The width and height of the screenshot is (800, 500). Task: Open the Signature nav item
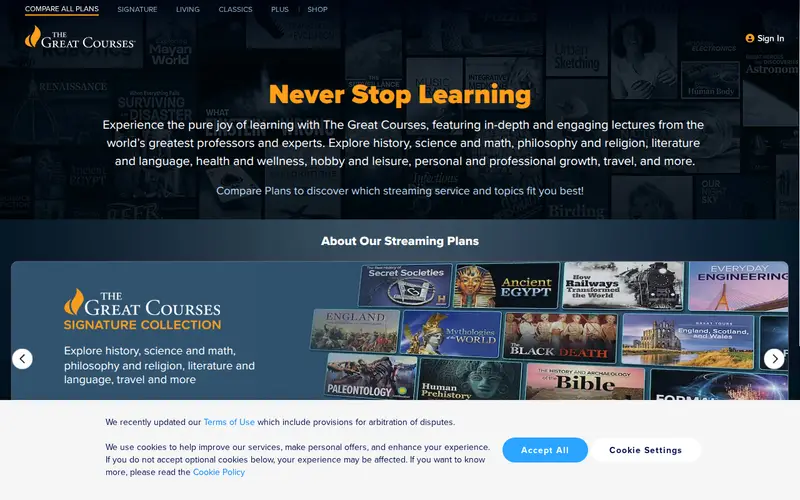point(137,9)
